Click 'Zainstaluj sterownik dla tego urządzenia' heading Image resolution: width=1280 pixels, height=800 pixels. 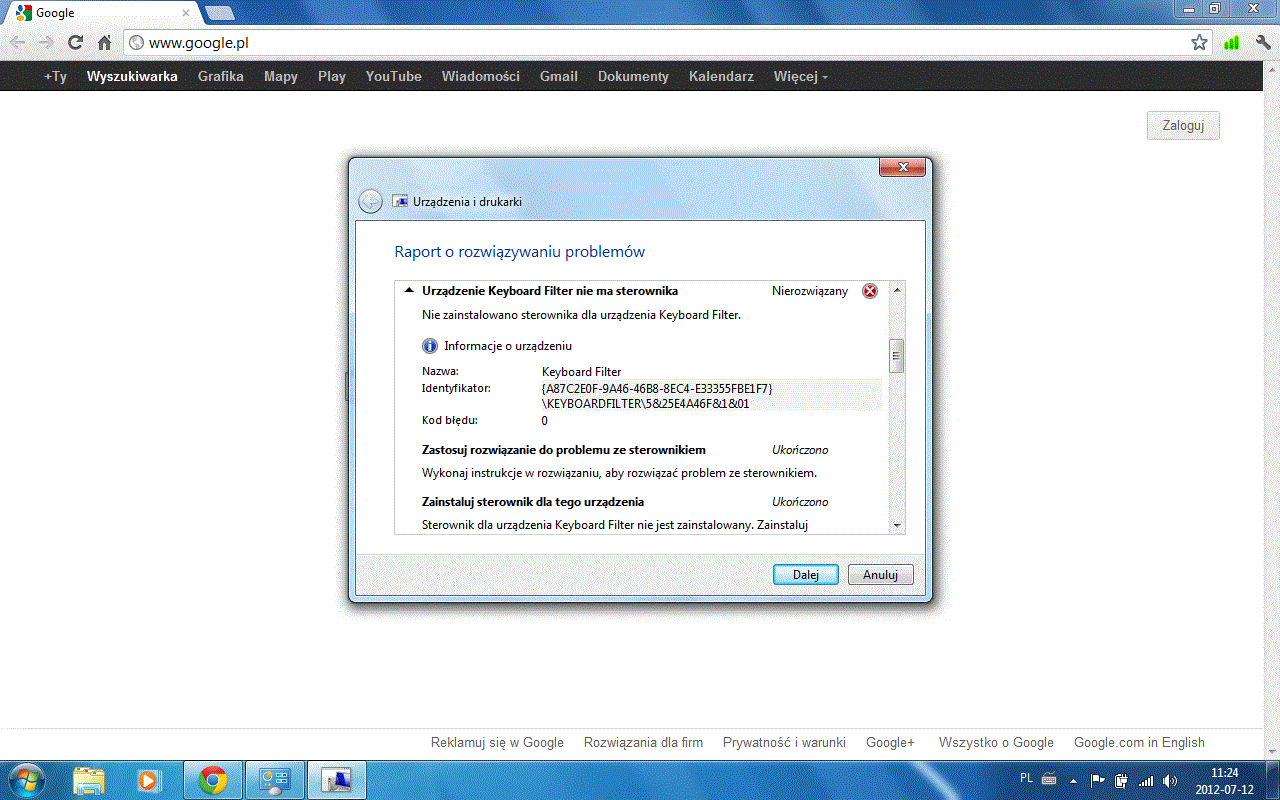click(x=533, y=502)
